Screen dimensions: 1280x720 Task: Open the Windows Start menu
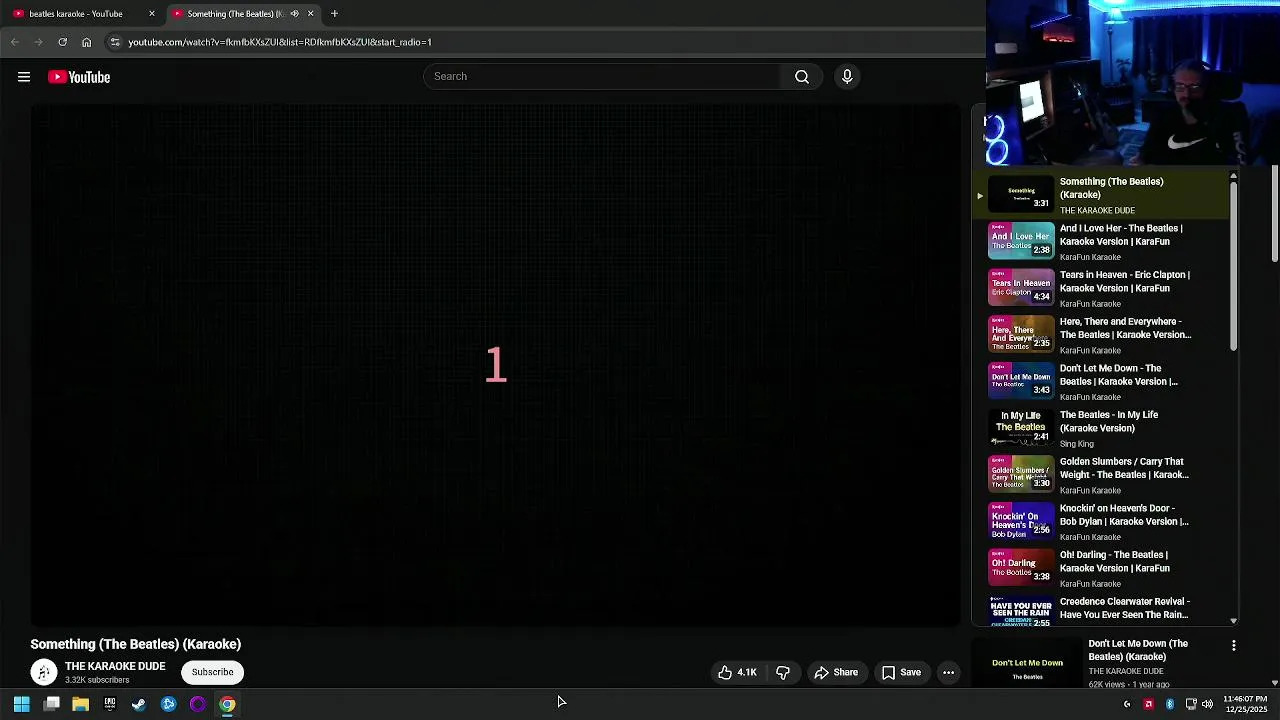21,704
